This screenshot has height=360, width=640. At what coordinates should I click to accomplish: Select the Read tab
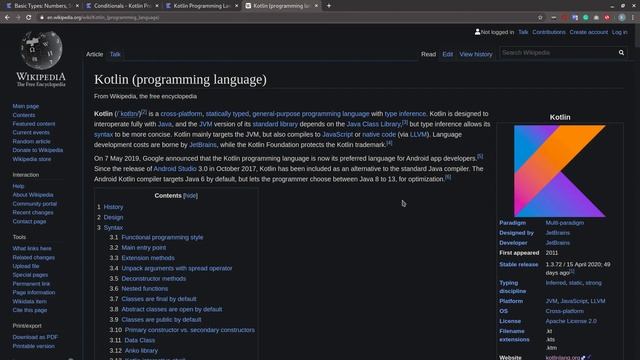coord(429,54)
